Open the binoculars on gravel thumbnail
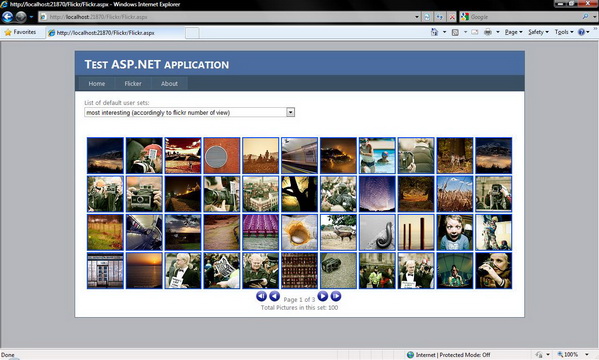This screenshot has height=360, width=599. 338,270
